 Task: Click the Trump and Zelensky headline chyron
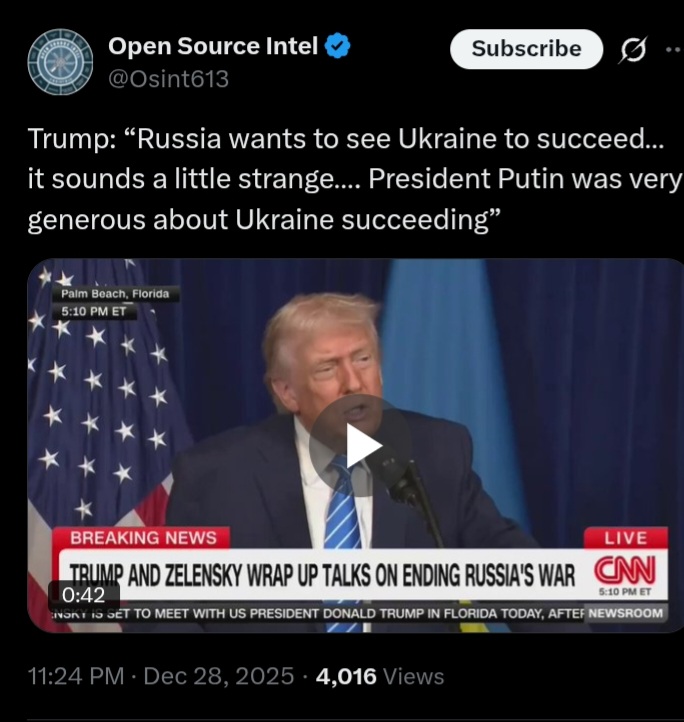pyautogui.click(x=322, y=575)
